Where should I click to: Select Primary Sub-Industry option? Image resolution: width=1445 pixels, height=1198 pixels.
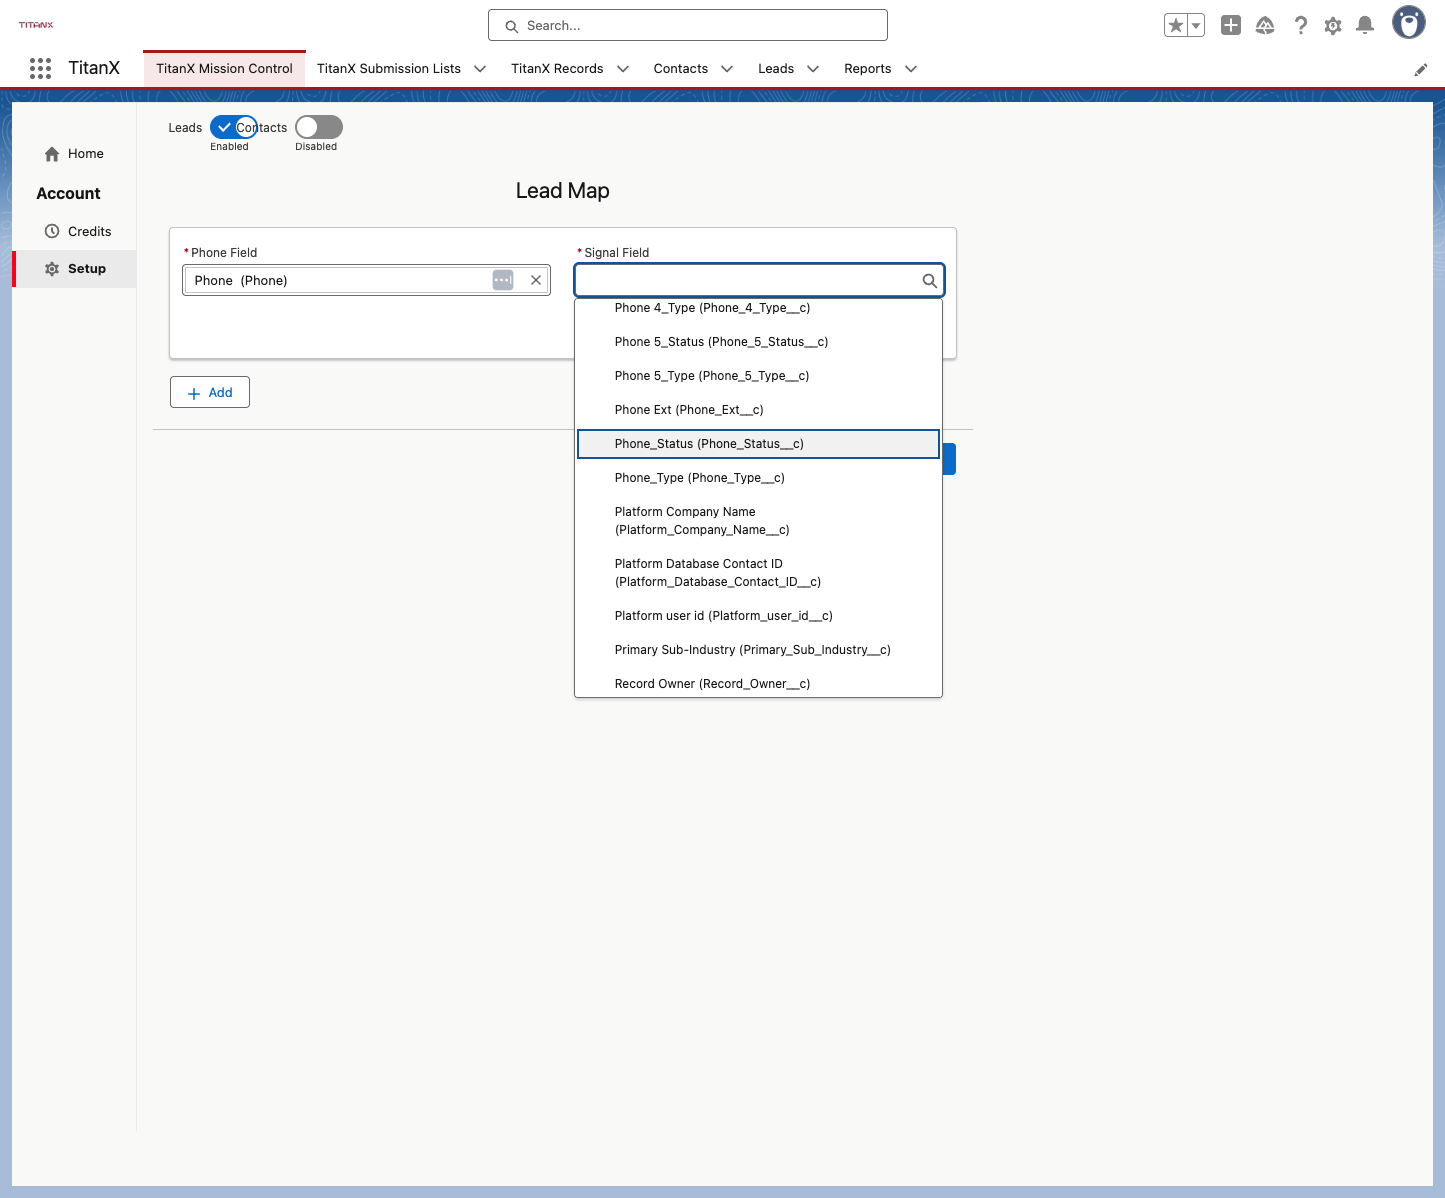coord(758,650)
